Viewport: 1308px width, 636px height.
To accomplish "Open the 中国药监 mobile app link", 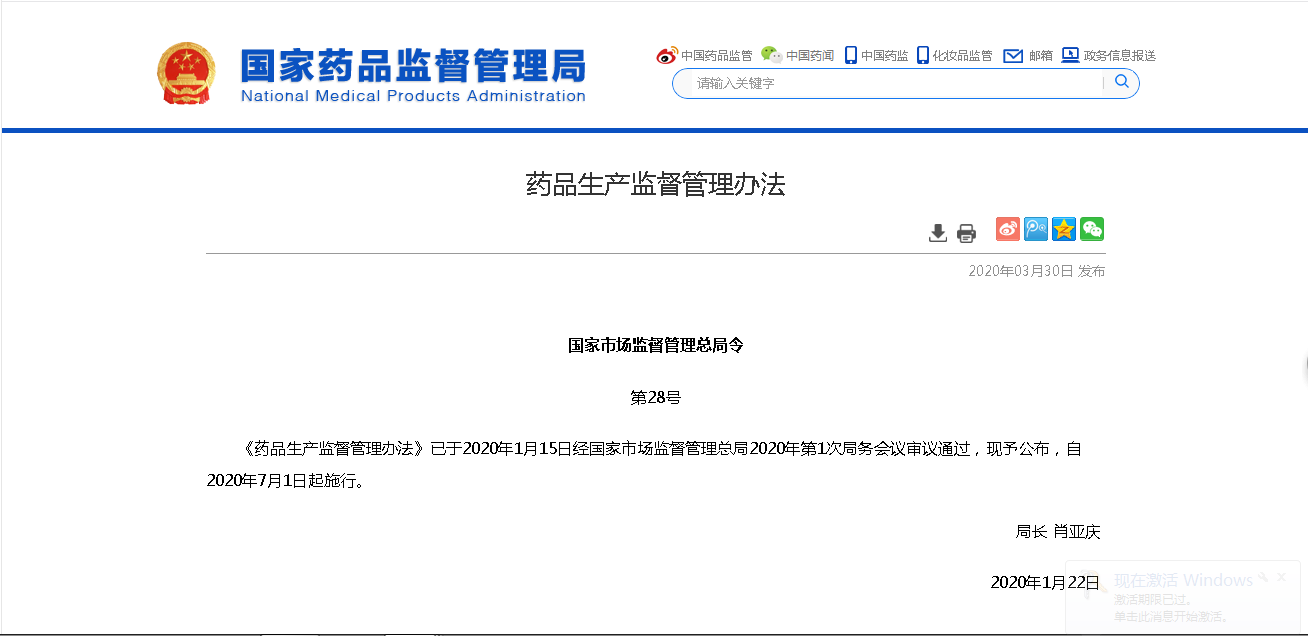I will click(884, 56).
